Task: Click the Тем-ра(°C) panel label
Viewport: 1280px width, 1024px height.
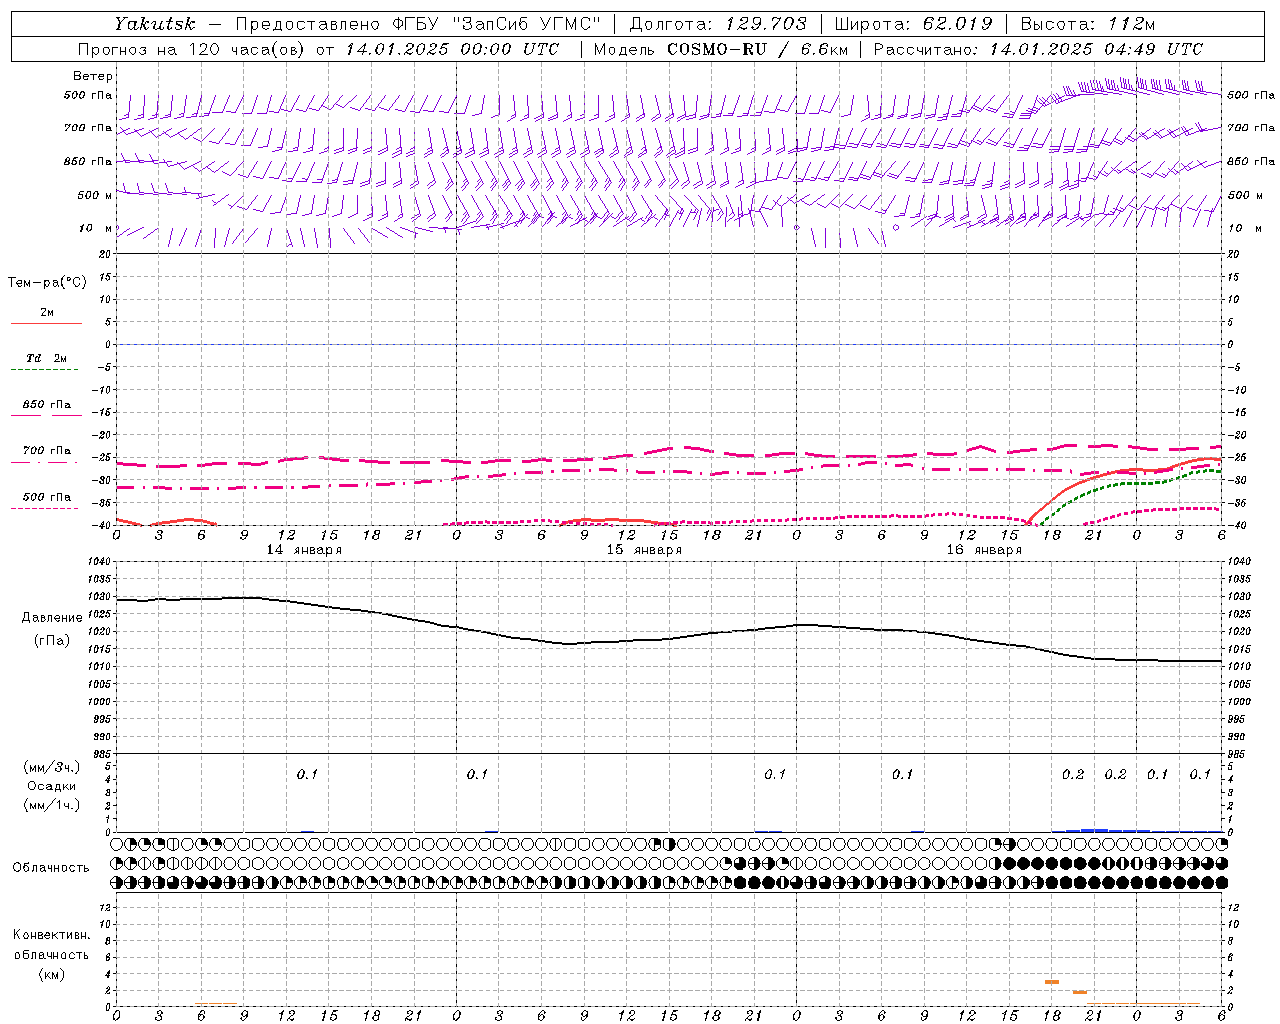Action: tap(47, 283)
